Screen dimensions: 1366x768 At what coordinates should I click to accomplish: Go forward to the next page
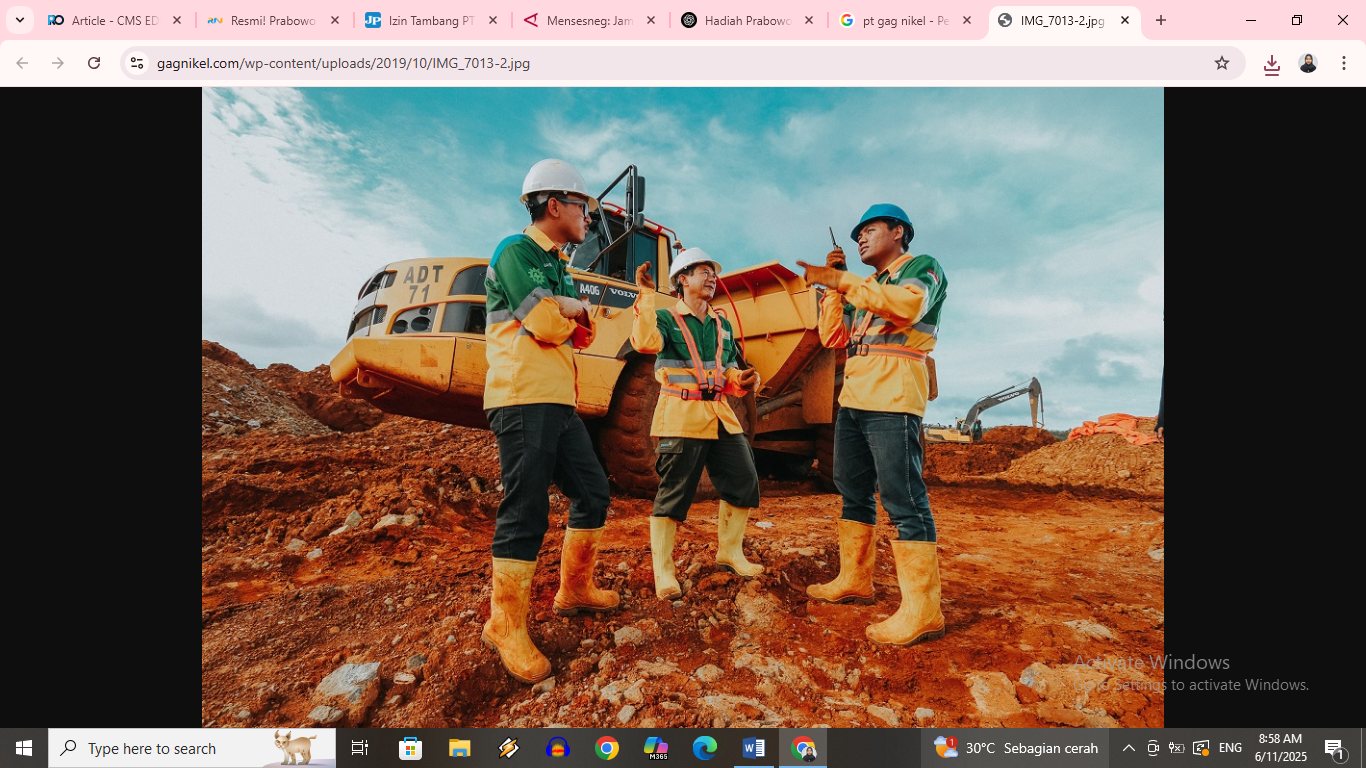(x=58, y=63)
